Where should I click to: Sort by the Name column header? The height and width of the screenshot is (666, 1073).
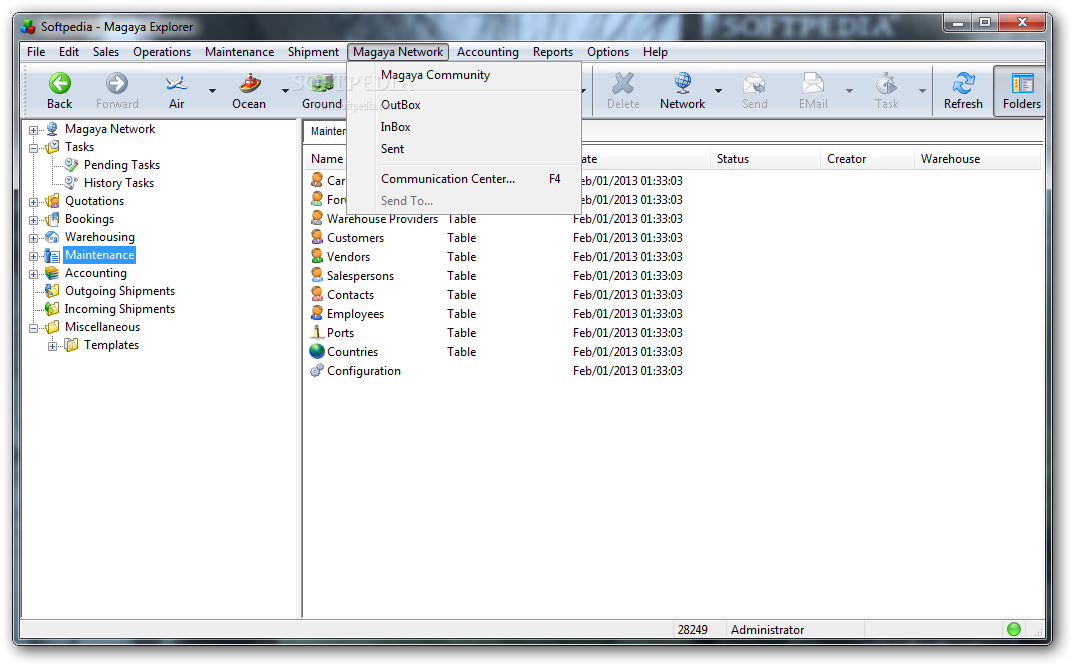tap(326, 159)
